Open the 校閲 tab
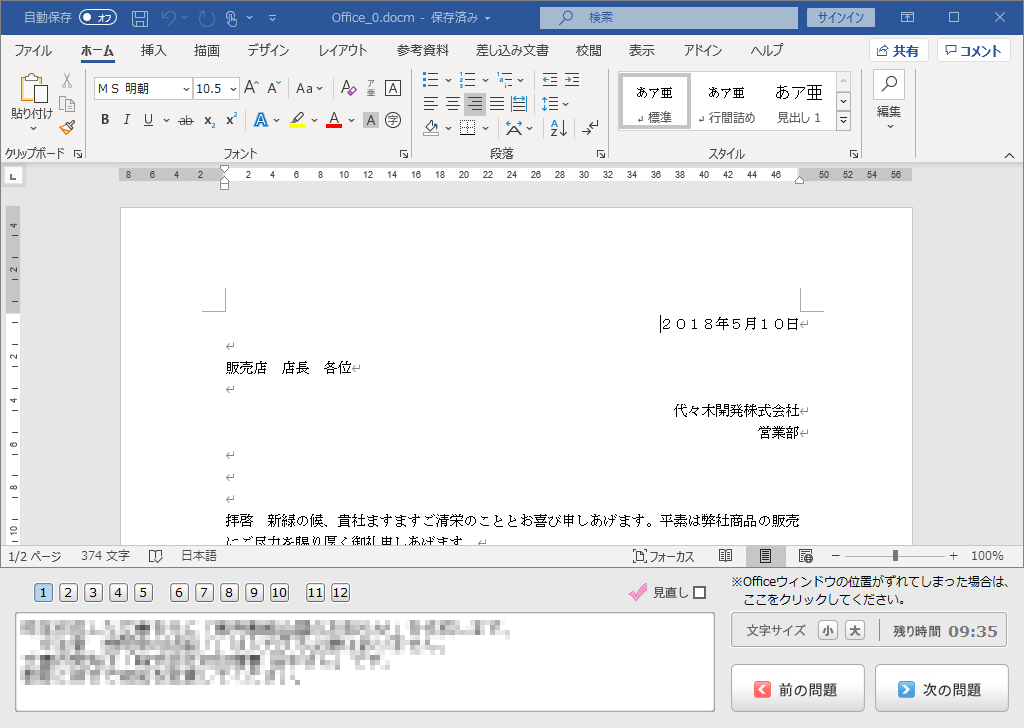Image resolution: width=1024 pixels, height=728 pixels. click(x=588, y=51)
